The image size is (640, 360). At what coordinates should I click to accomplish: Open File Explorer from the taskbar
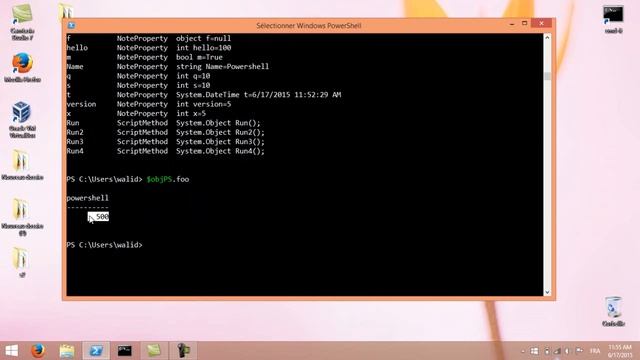67,351
